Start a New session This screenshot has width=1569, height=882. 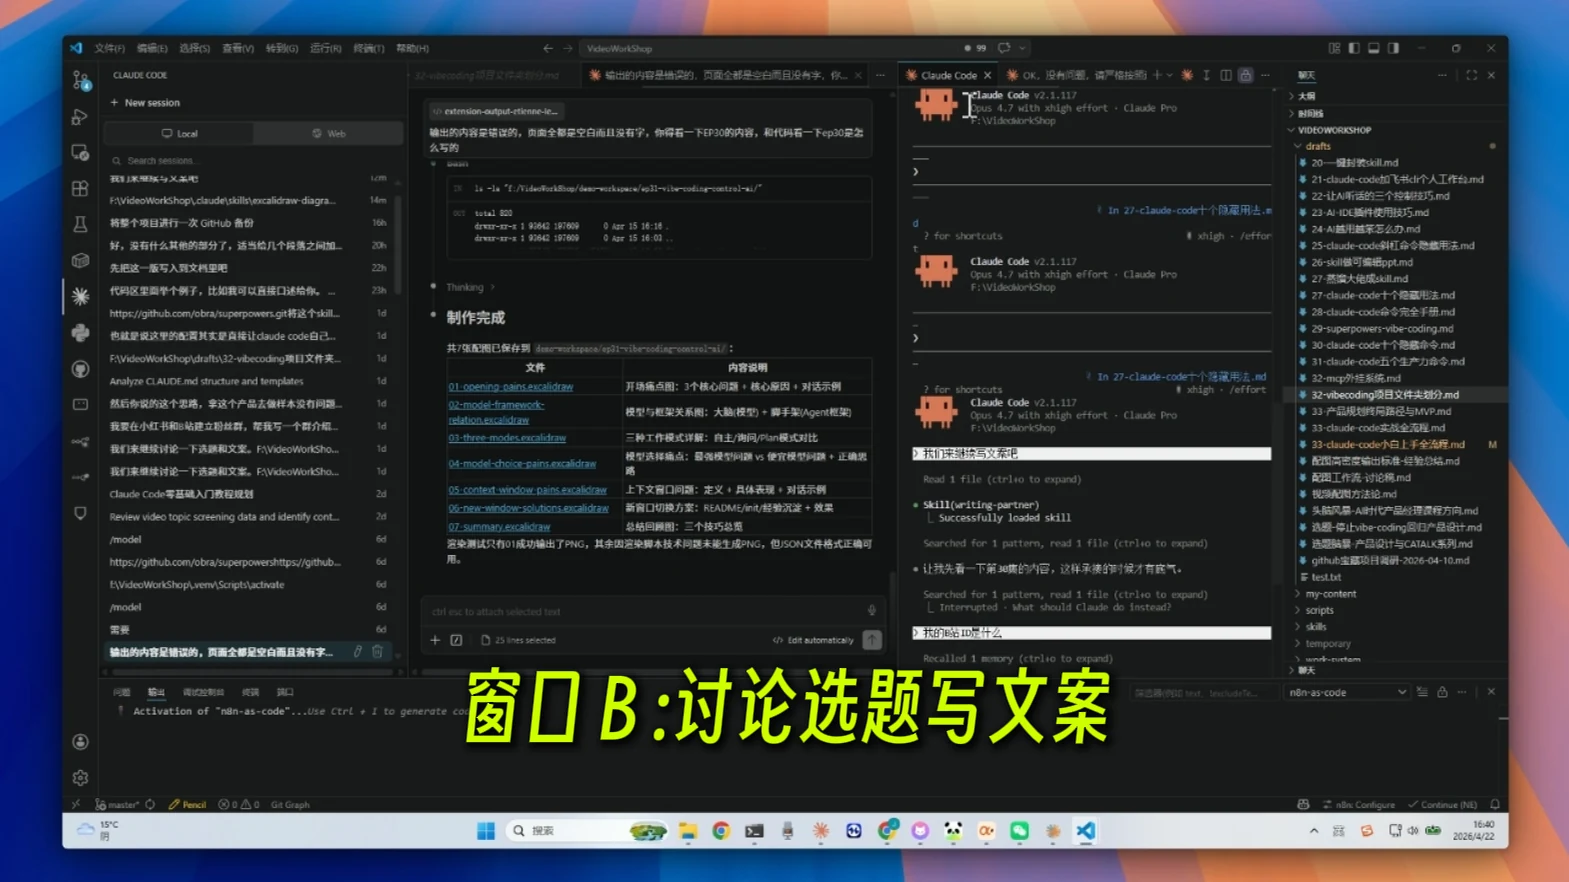145,103
